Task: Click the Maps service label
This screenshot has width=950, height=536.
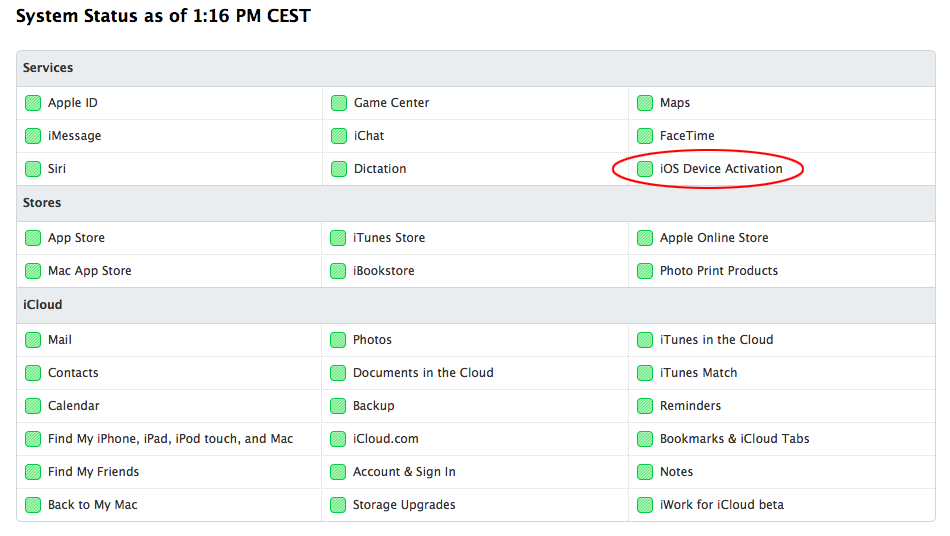Action: 675,103
